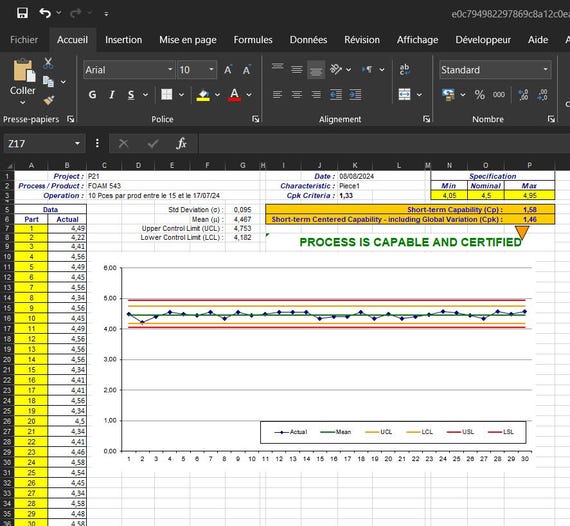
Task: Align text to bottom of cell
Action: pyautogui.click(x=316, y=69)
